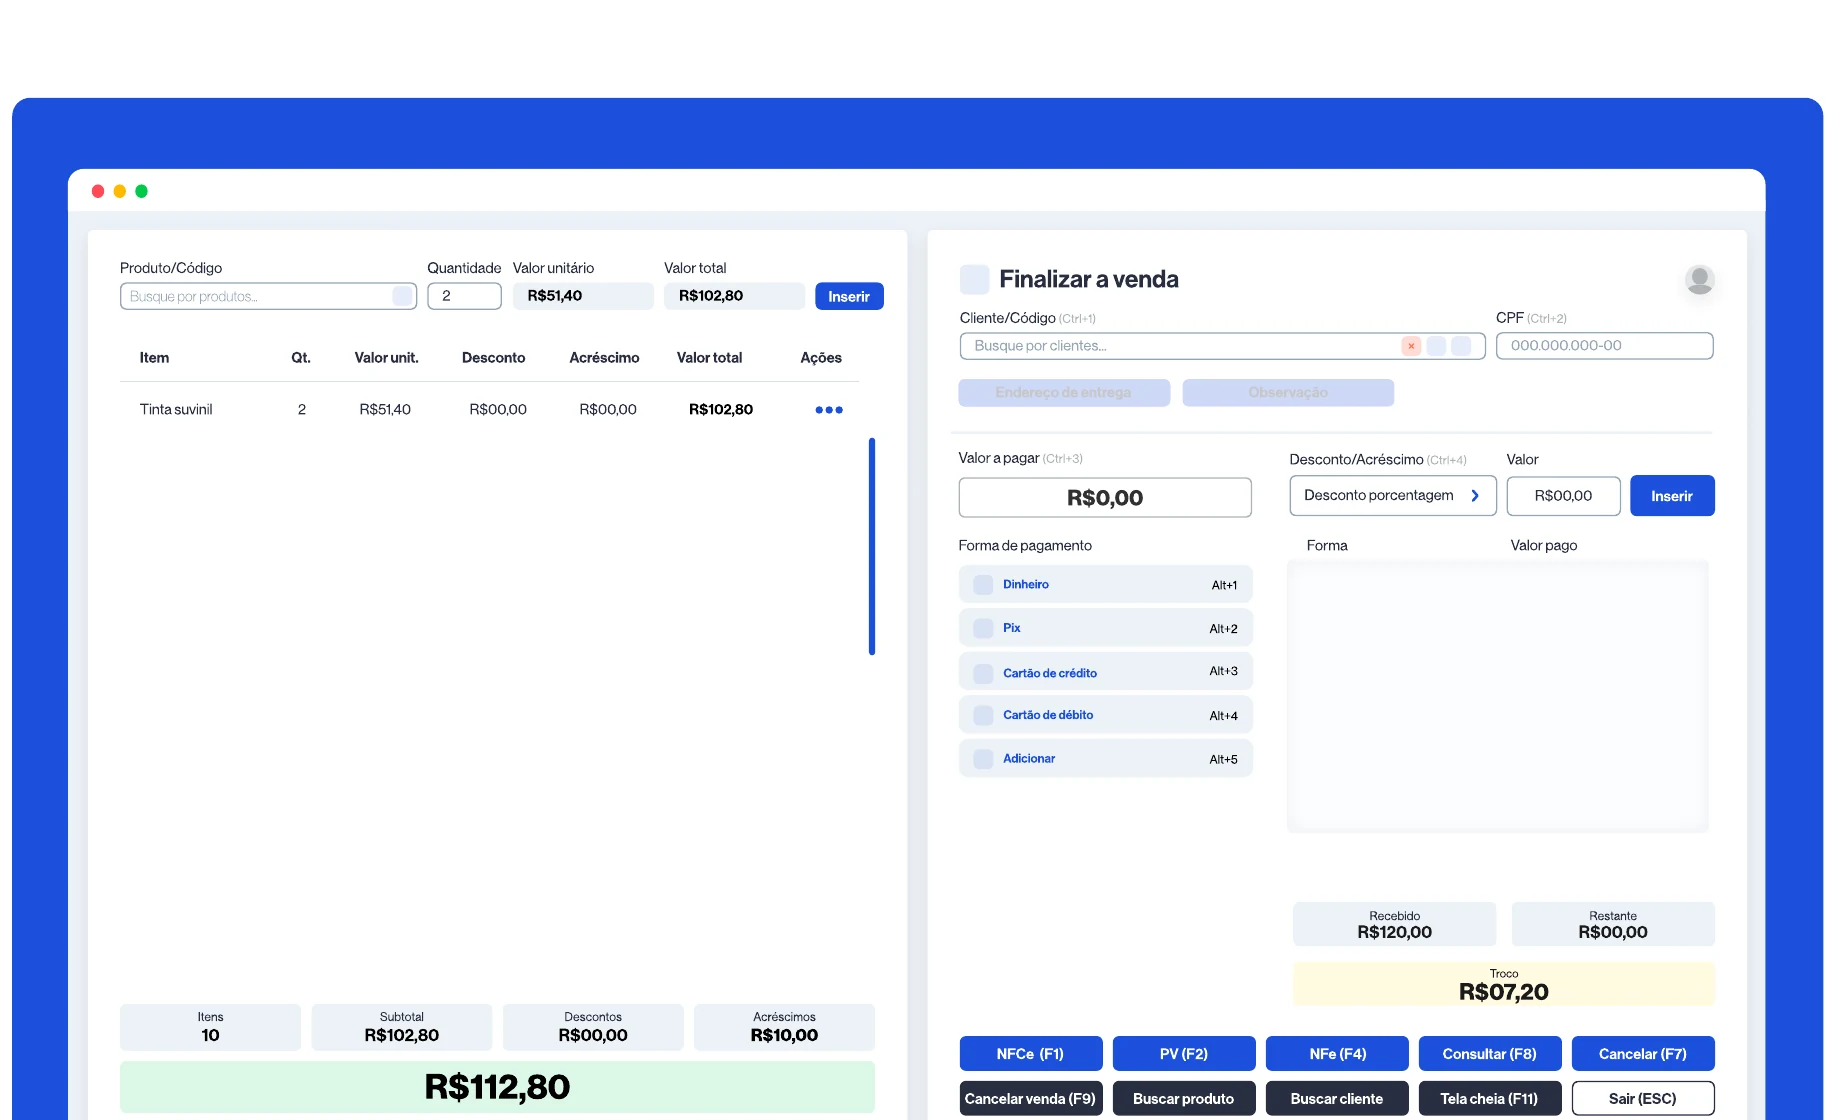Viewport: 1830px width, 1120px height.
Task: Clear the client search with the red X
Action: 1411,346
